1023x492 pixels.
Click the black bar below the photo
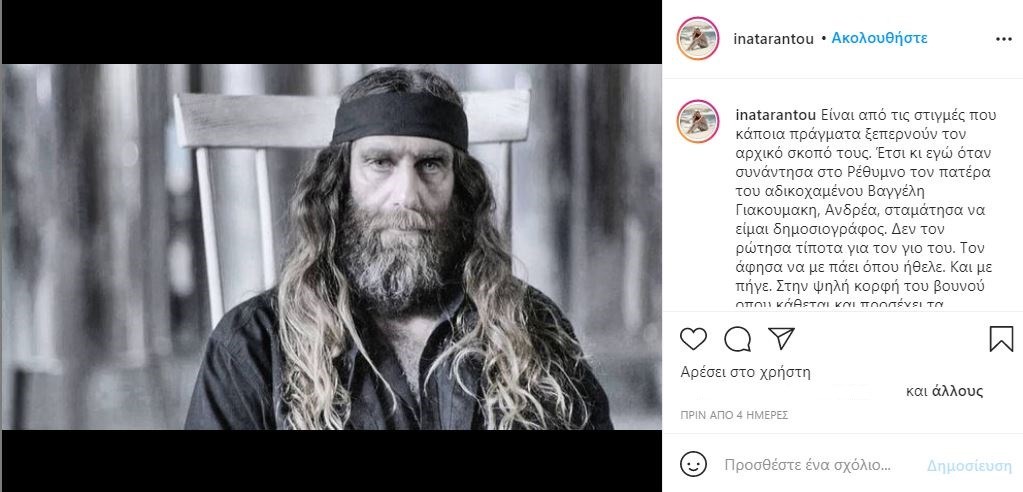(x=330, y=460)
